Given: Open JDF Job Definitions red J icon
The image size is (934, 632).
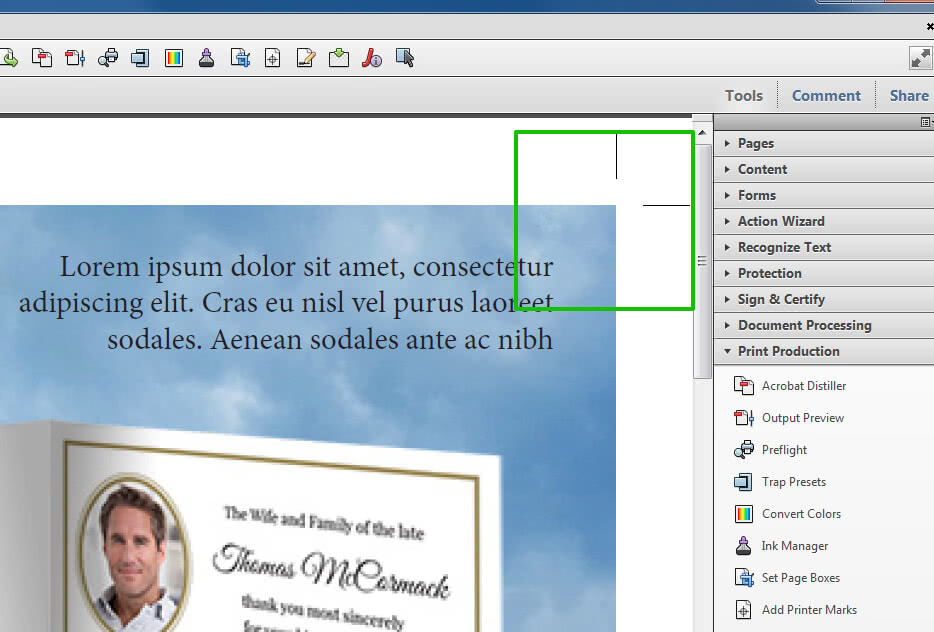Looking at the screenshot, I should 372,58.
